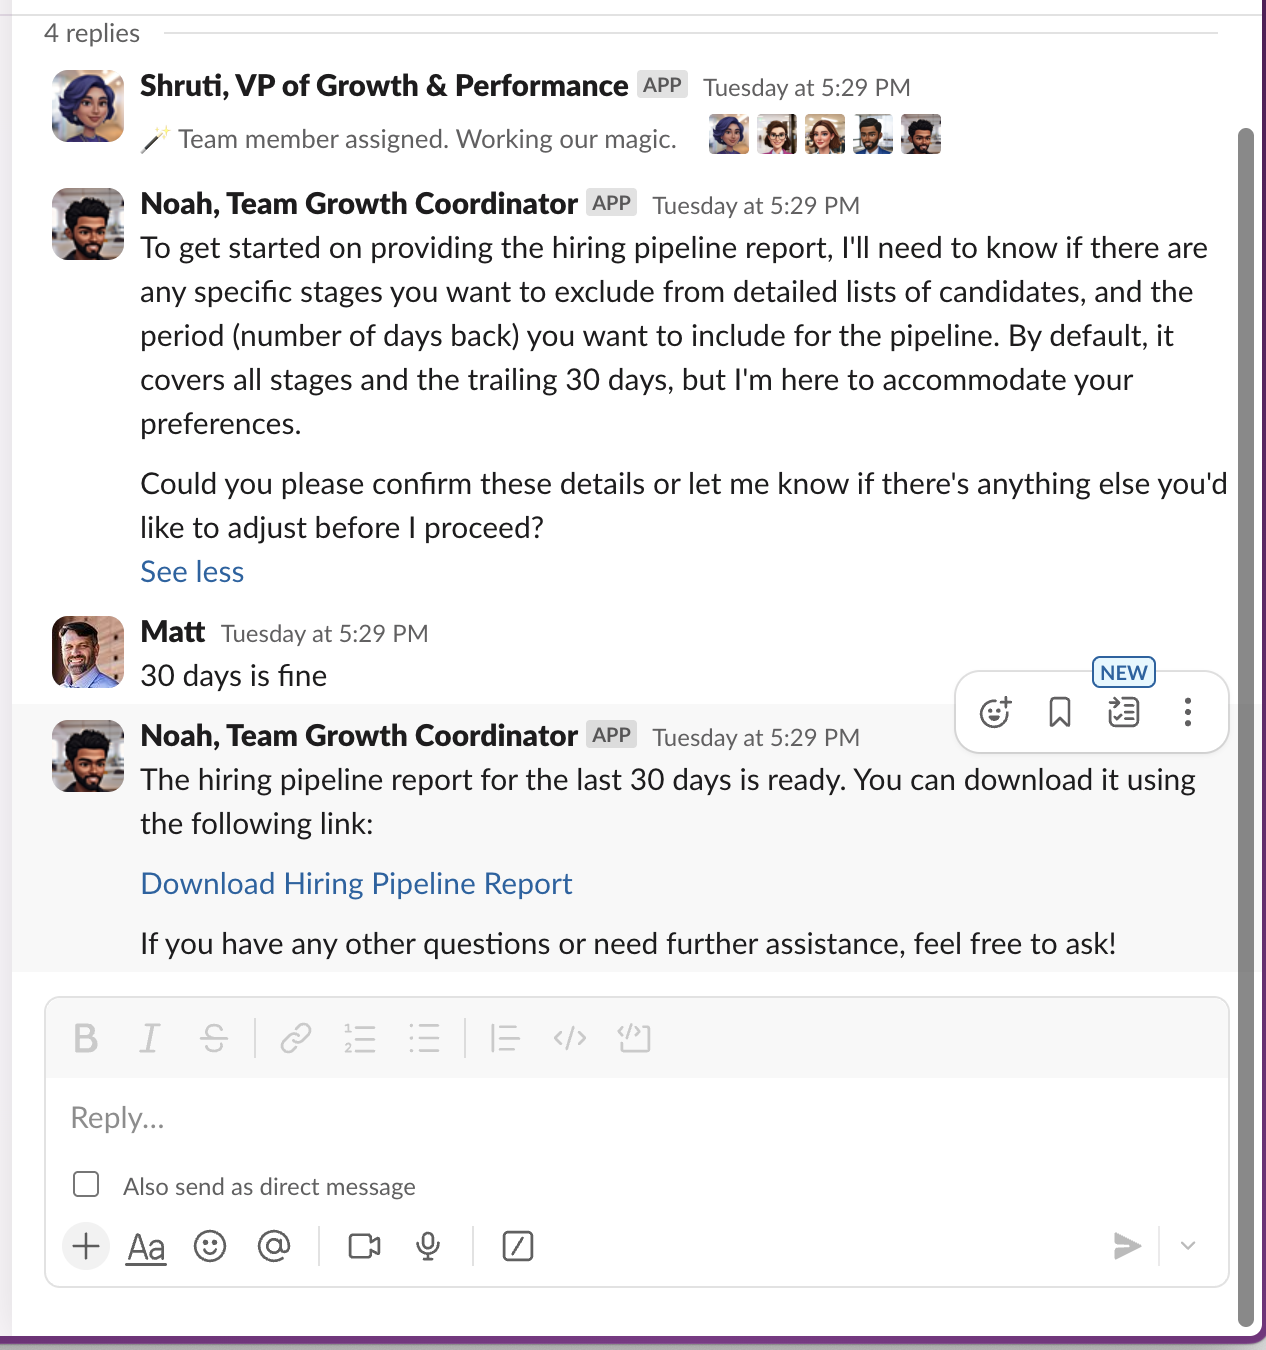Save Noah's message for later
This screenshot has height=1350, width=1266.
[1059, 712]
